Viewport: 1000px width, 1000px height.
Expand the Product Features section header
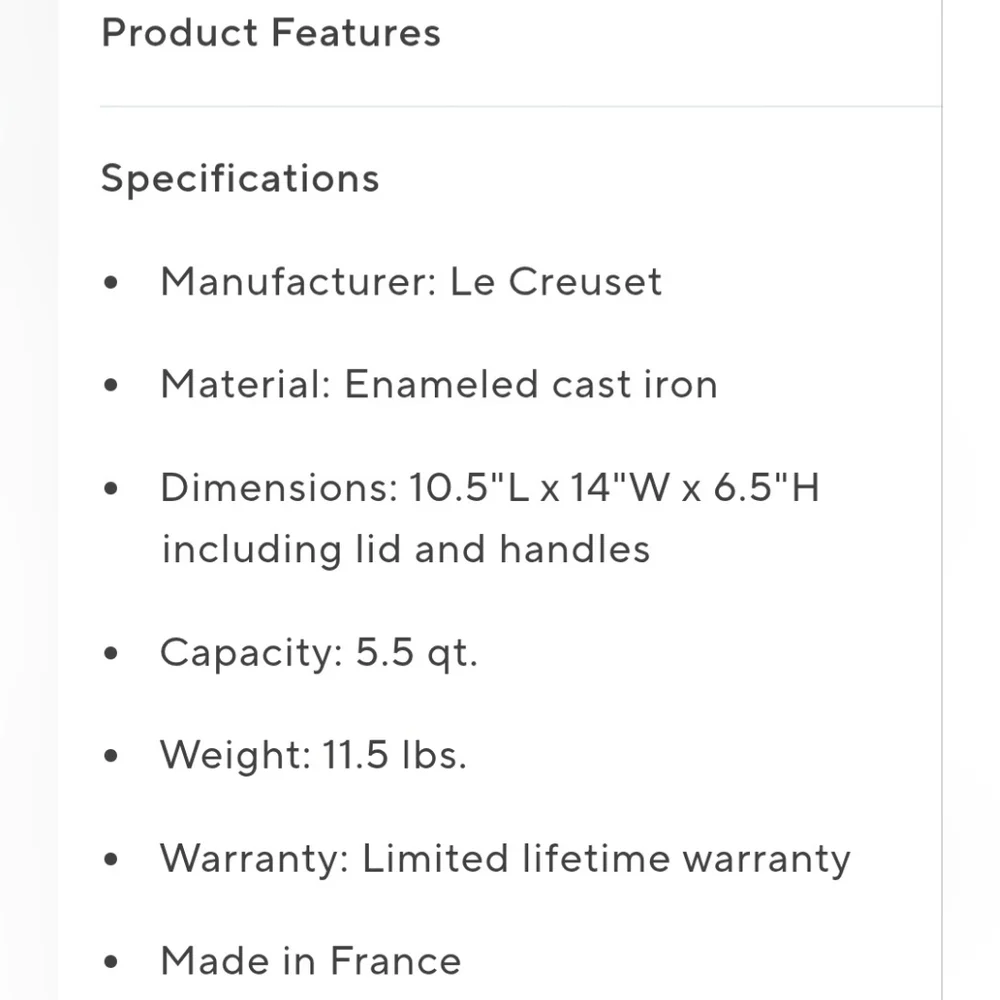271,33
